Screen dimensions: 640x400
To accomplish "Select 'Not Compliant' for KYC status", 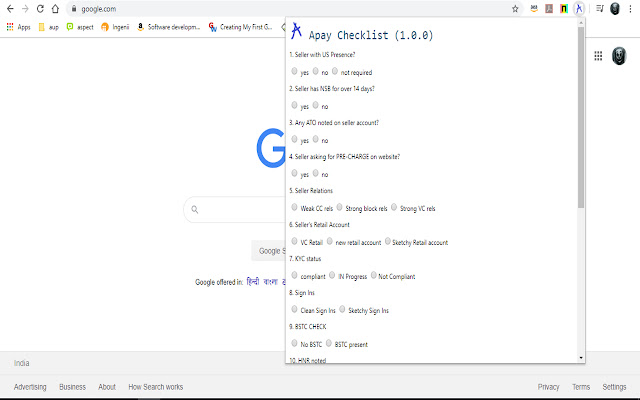I will pos(373,275).
